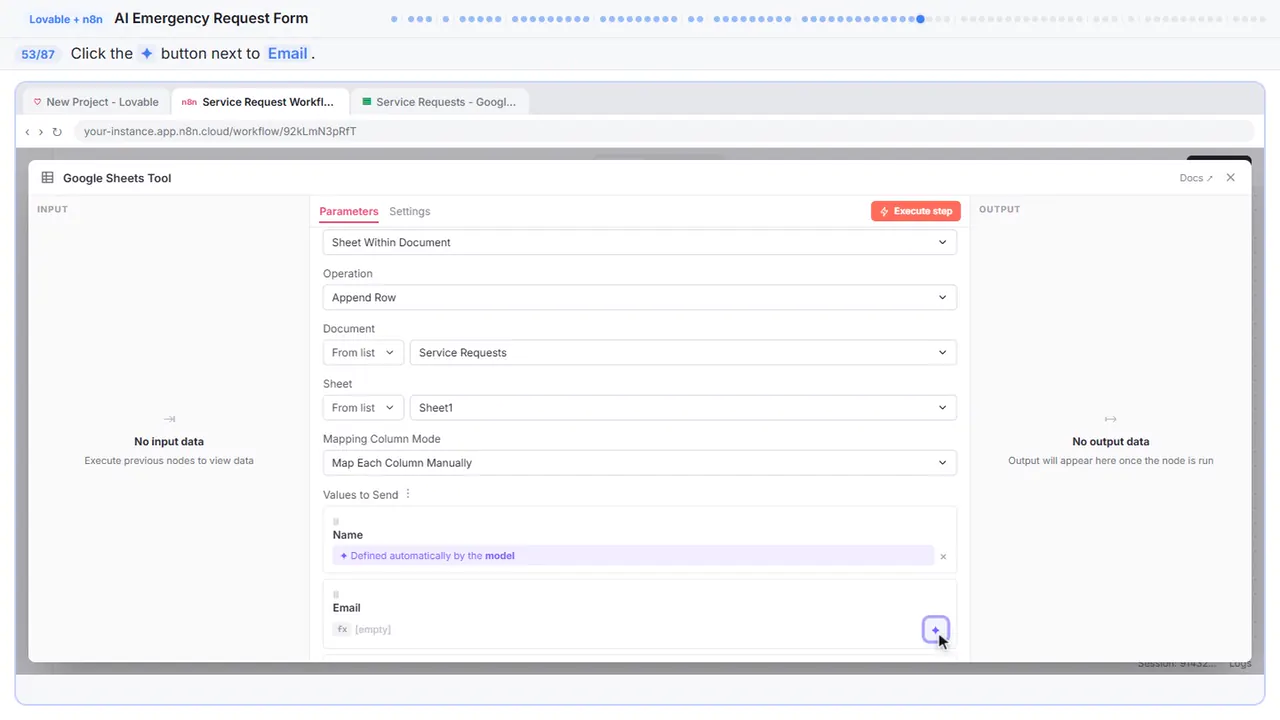Click the browser forward arrow
This screenshot has width=1280, height=720.
coord(41,132)
